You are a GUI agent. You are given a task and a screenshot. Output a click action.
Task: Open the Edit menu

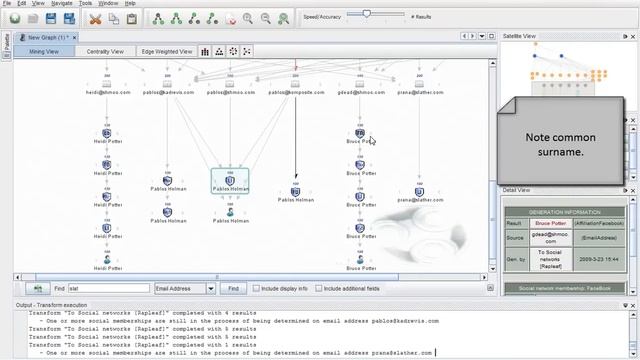coord(22,3)
